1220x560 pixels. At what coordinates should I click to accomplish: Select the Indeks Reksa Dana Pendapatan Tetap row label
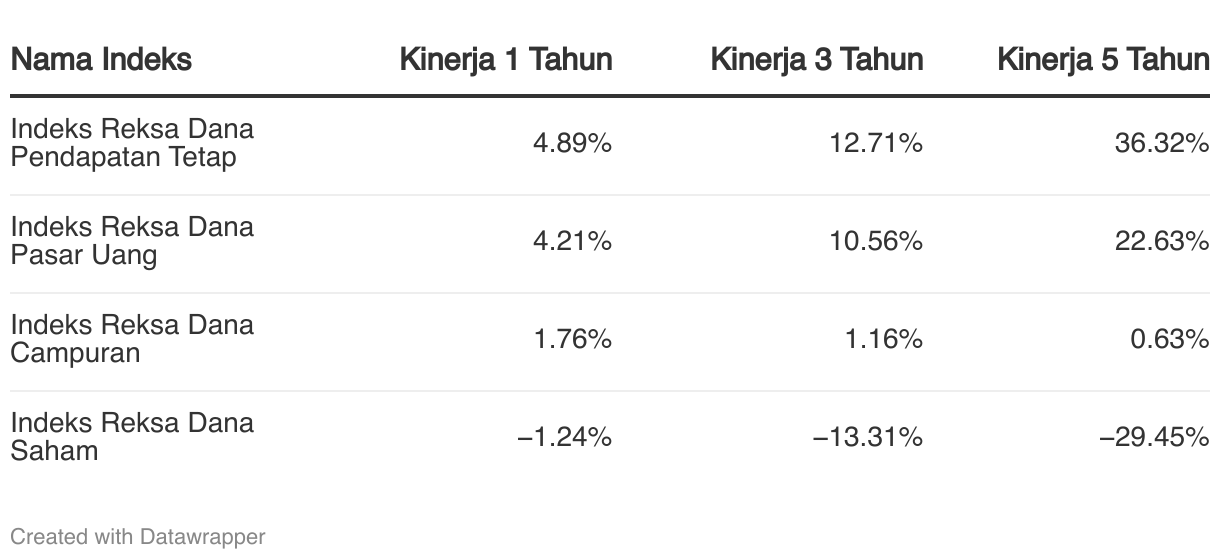[x=132, y=143]
